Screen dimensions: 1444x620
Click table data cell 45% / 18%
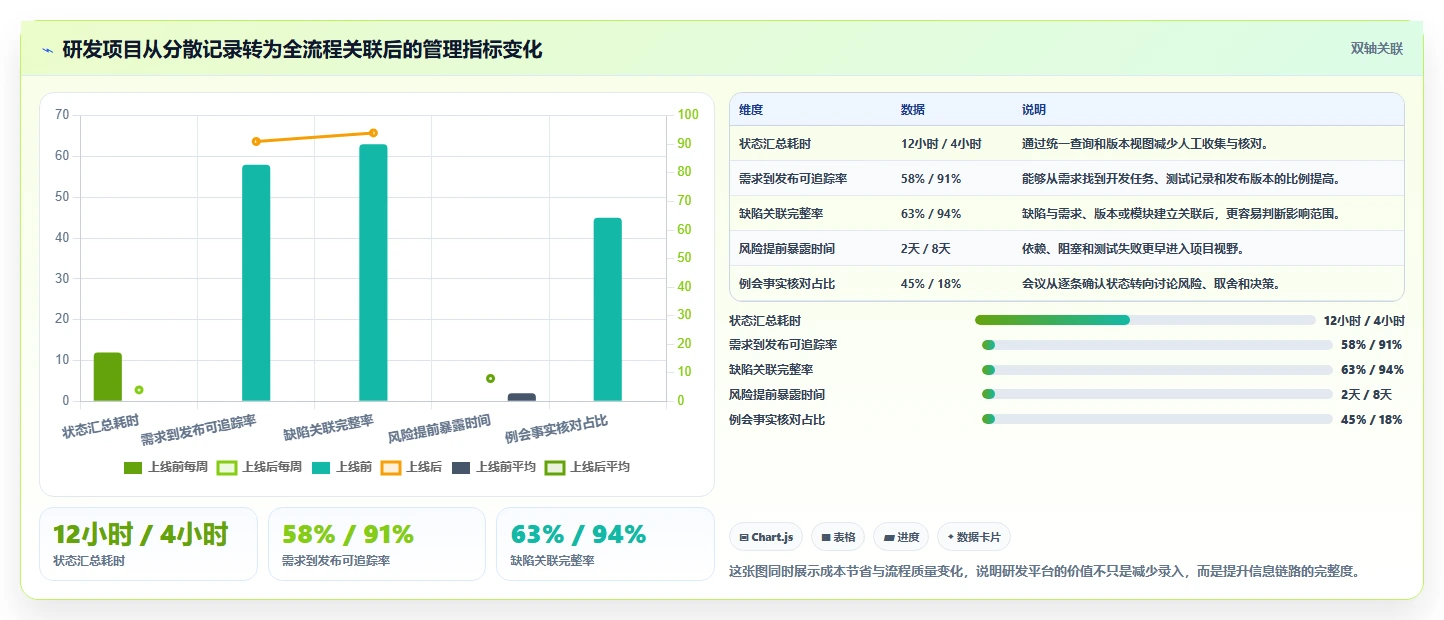click(x=931, y=284)
